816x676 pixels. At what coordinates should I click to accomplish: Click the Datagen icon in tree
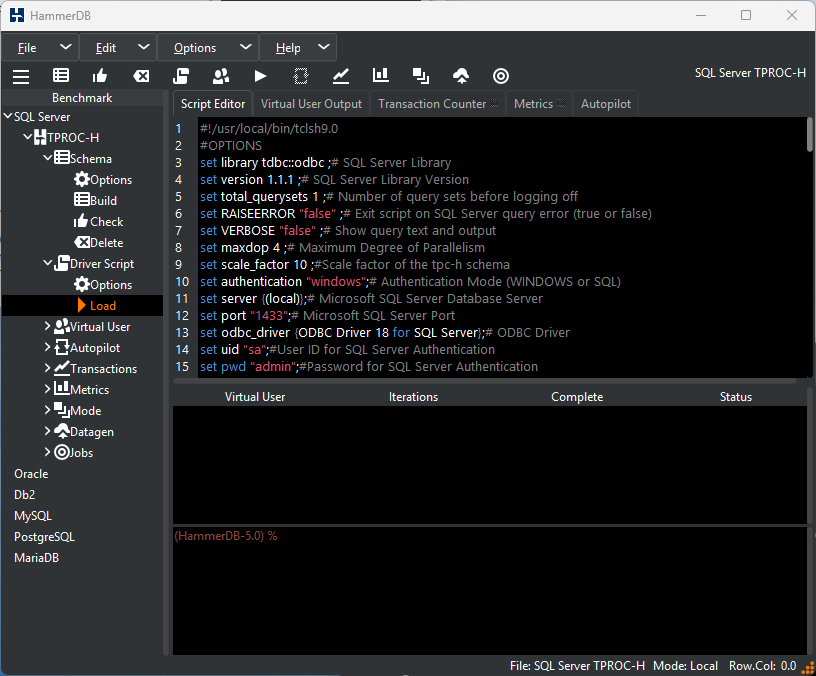point(62,431)
